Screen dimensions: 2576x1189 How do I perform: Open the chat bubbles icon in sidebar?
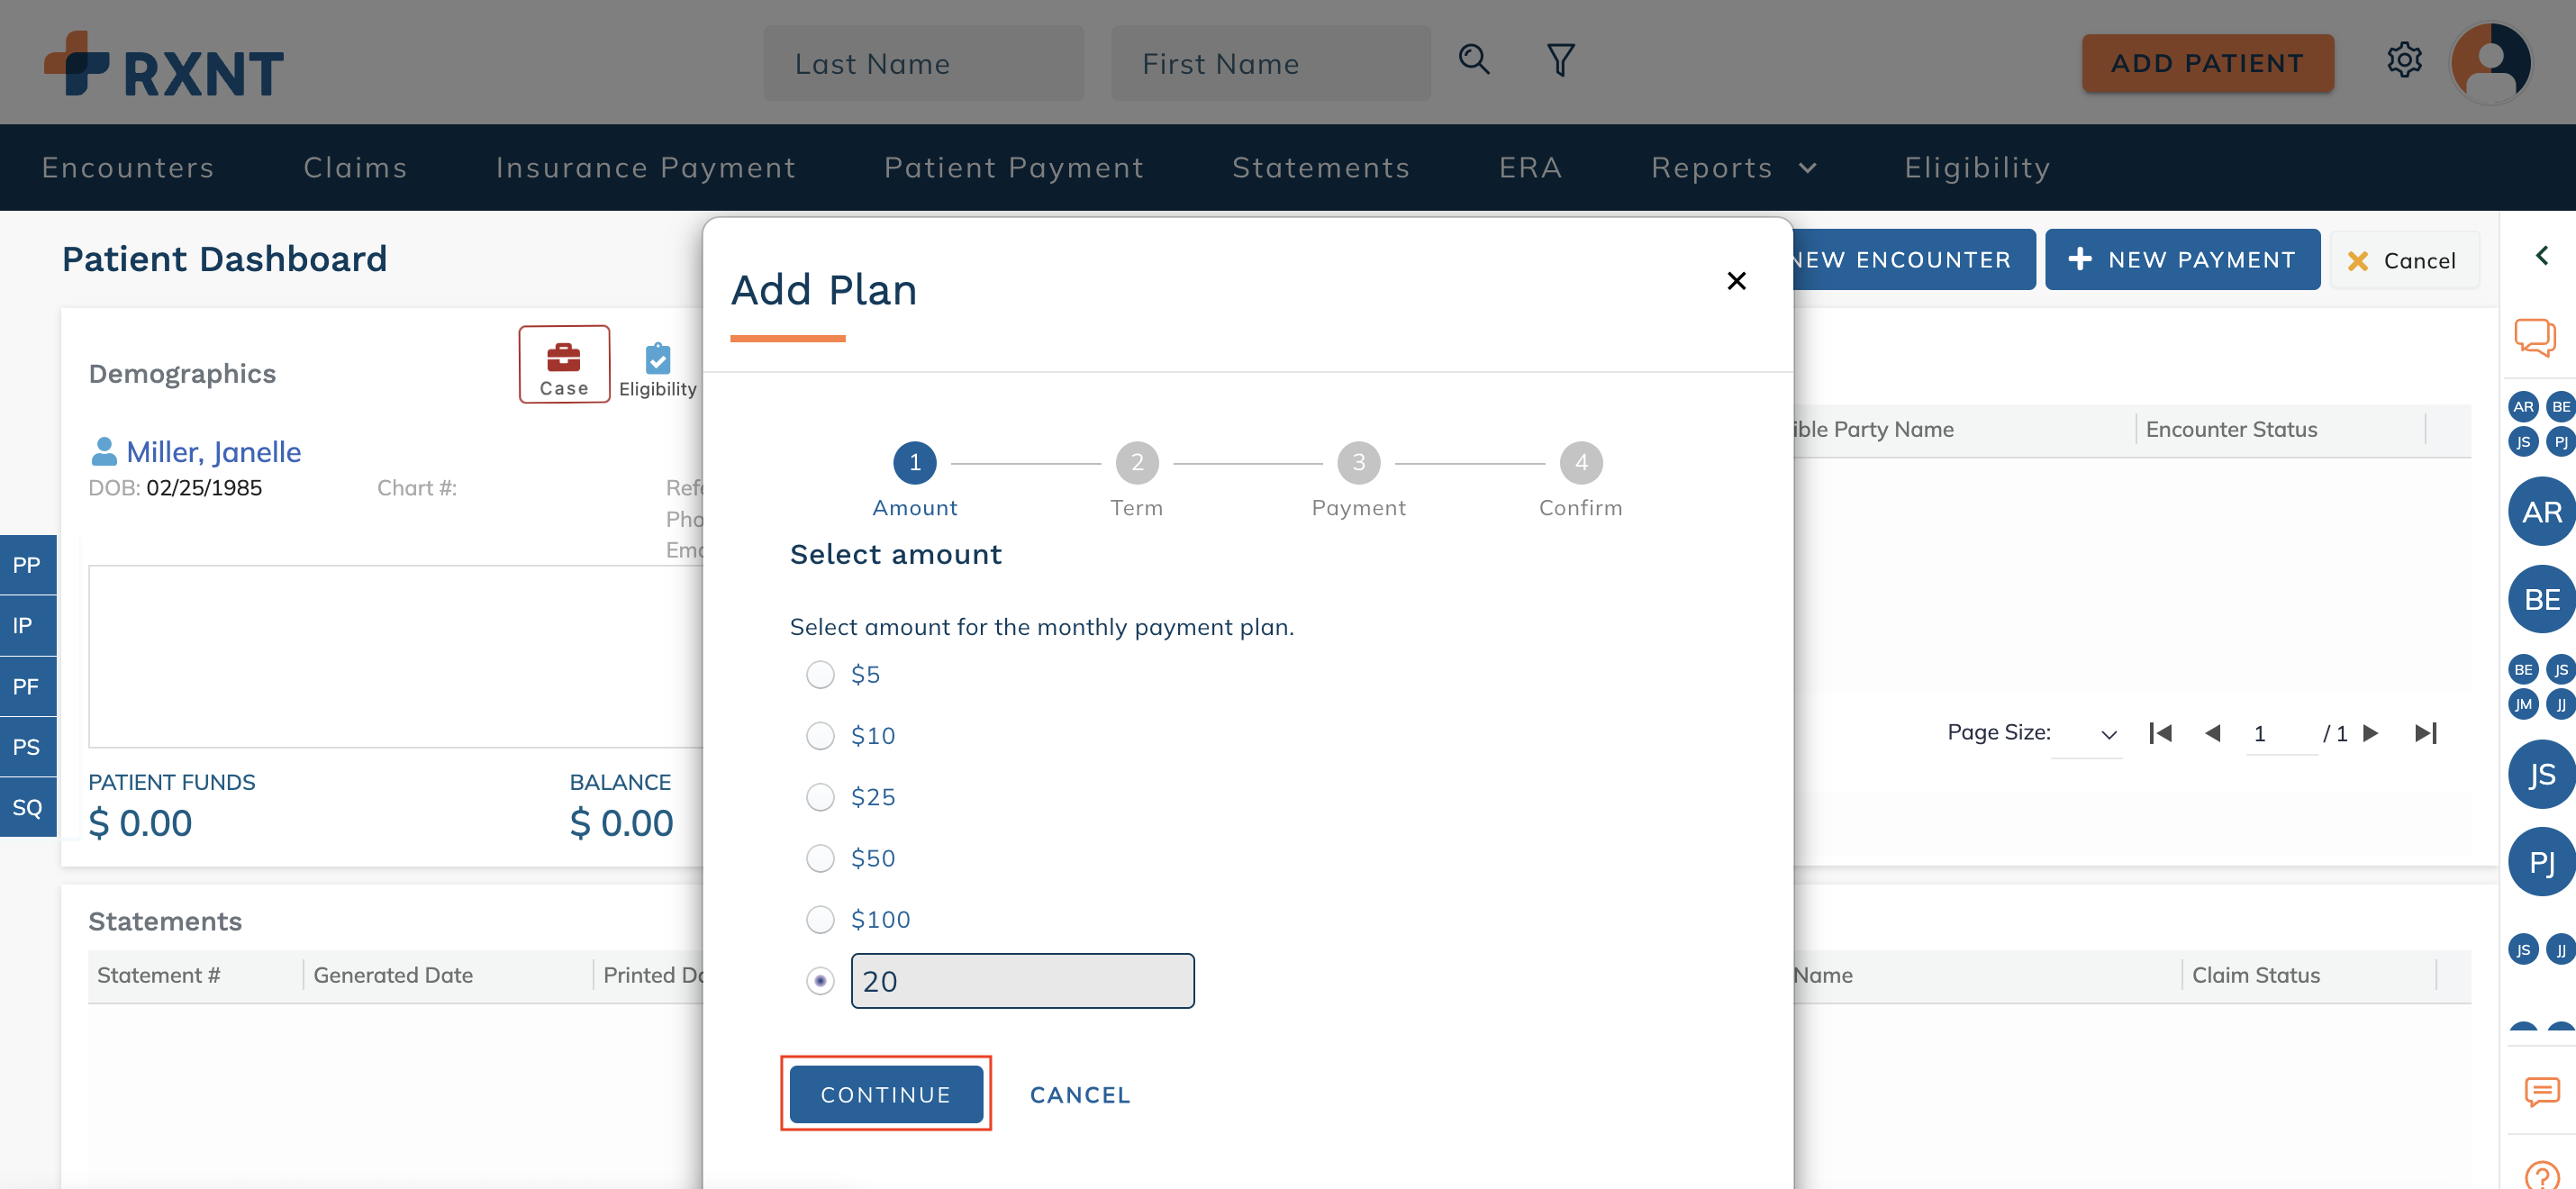[x=2535, y=338]
